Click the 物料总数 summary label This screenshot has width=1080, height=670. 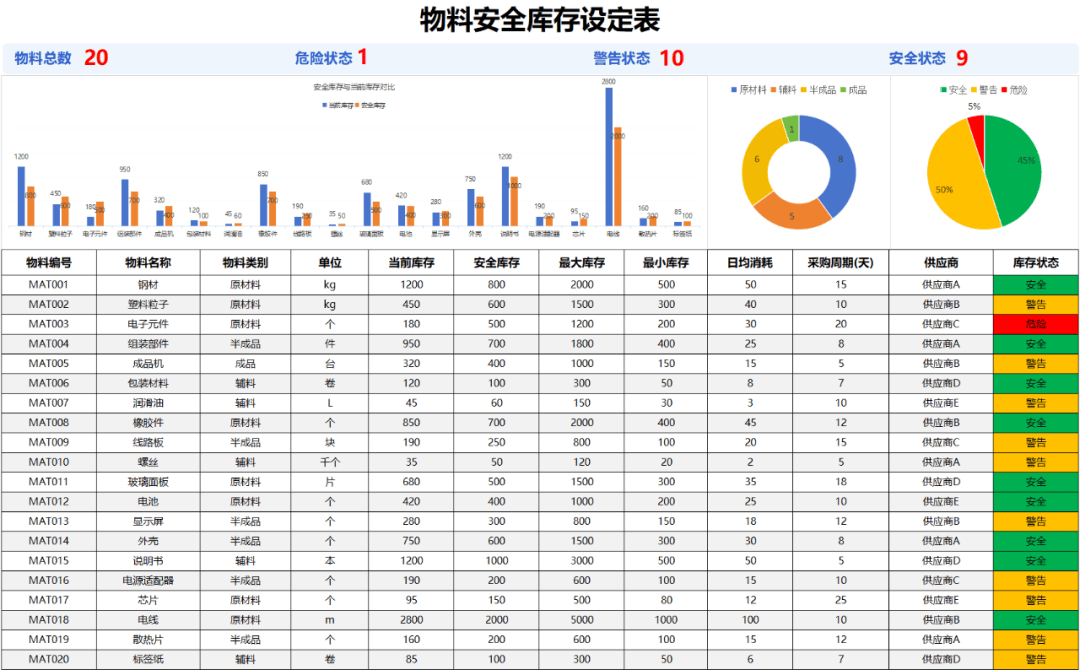coord(43,58)
